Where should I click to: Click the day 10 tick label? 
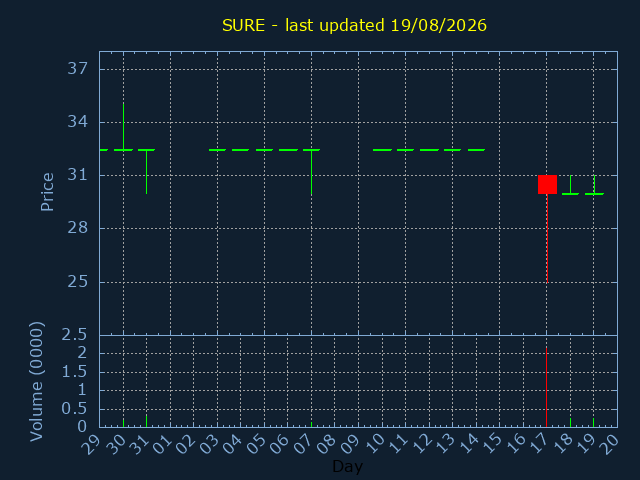point(375,444)
